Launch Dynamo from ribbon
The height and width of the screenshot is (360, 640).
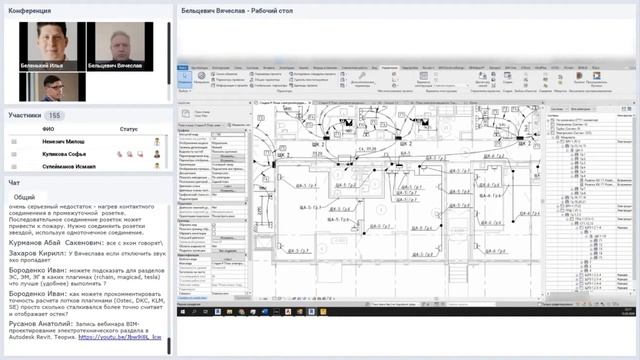click(579, 78)
